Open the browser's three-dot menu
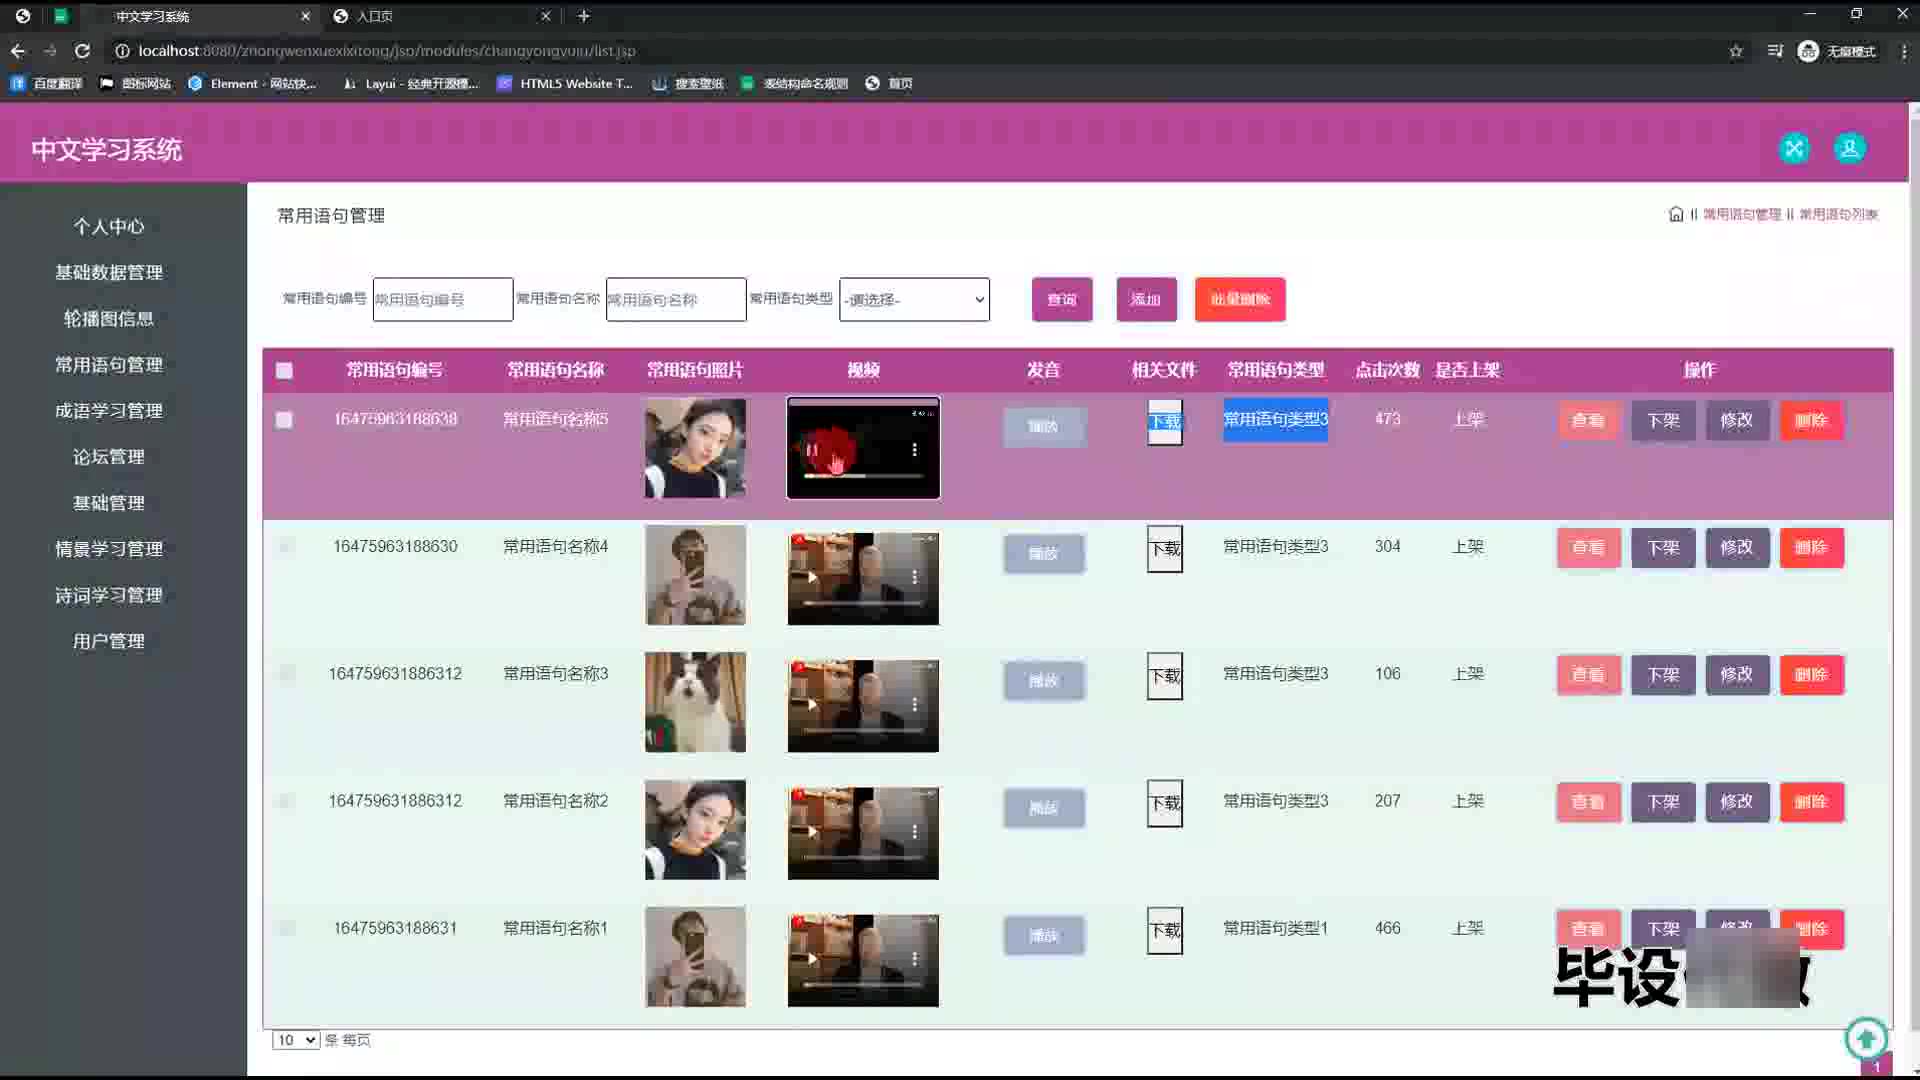This screenshot has width=1920, height=1080. (1903, 51)
